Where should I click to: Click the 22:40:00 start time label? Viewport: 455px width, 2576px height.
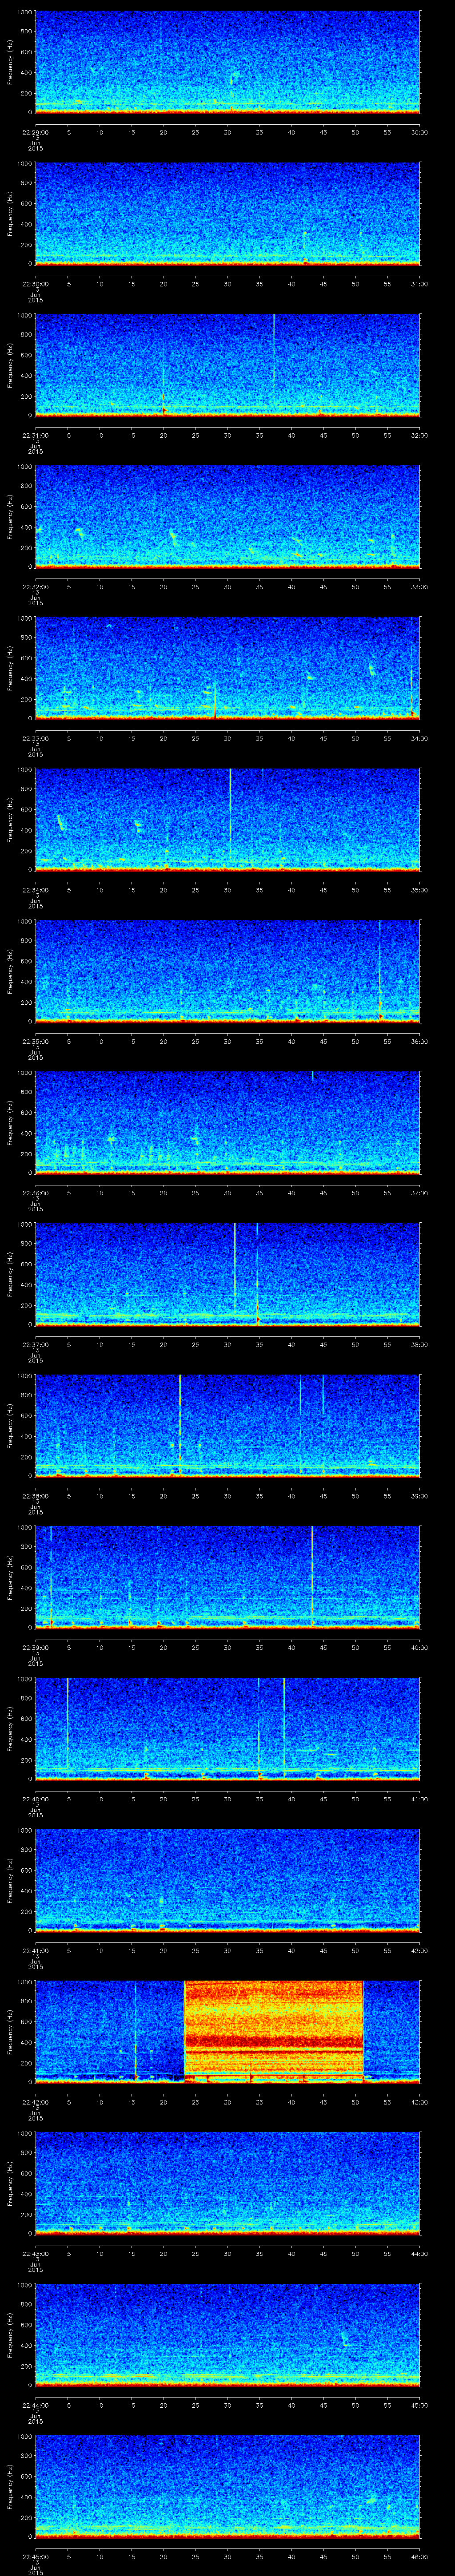(35, 1799)
